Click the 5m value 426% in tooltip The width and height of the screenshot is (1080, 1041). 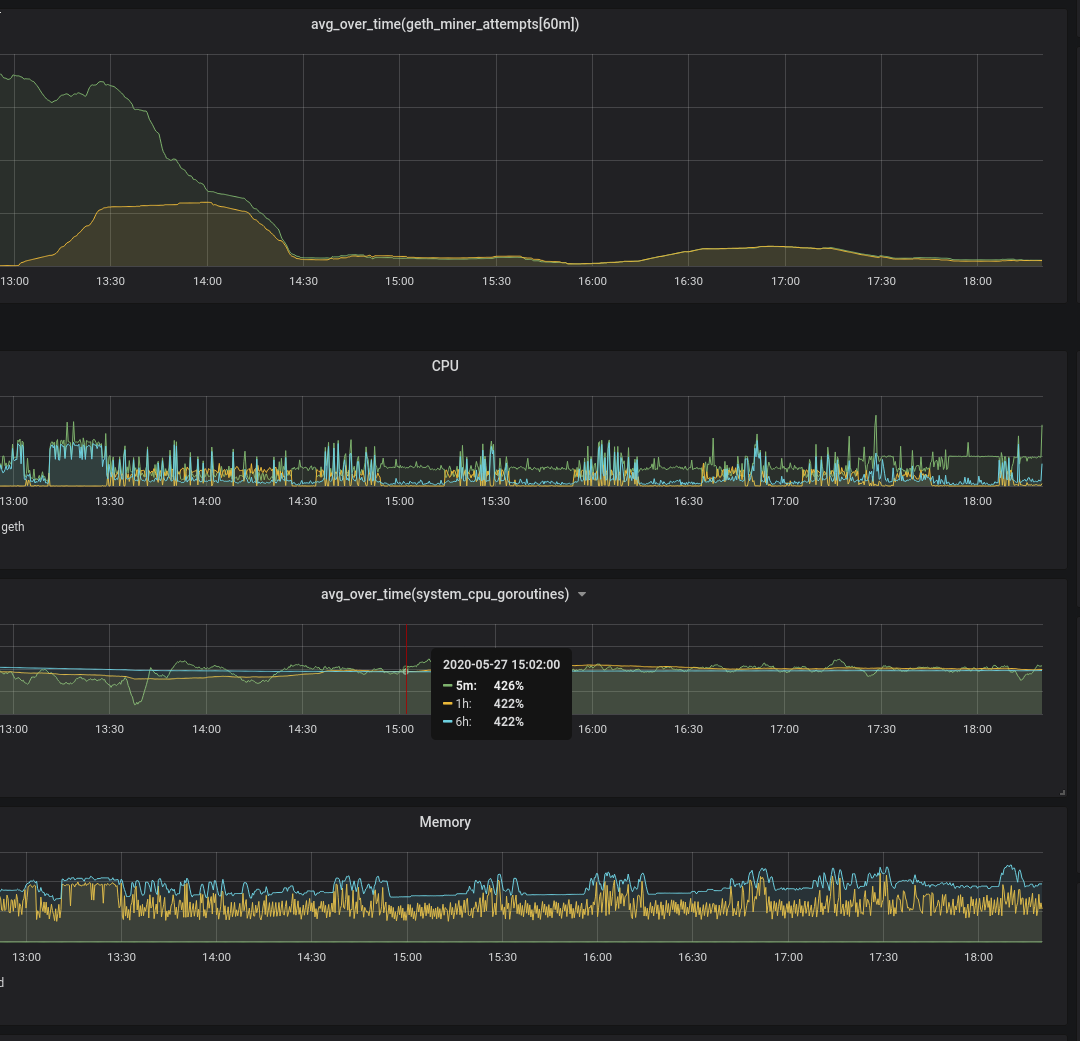(x=508, y=686)
